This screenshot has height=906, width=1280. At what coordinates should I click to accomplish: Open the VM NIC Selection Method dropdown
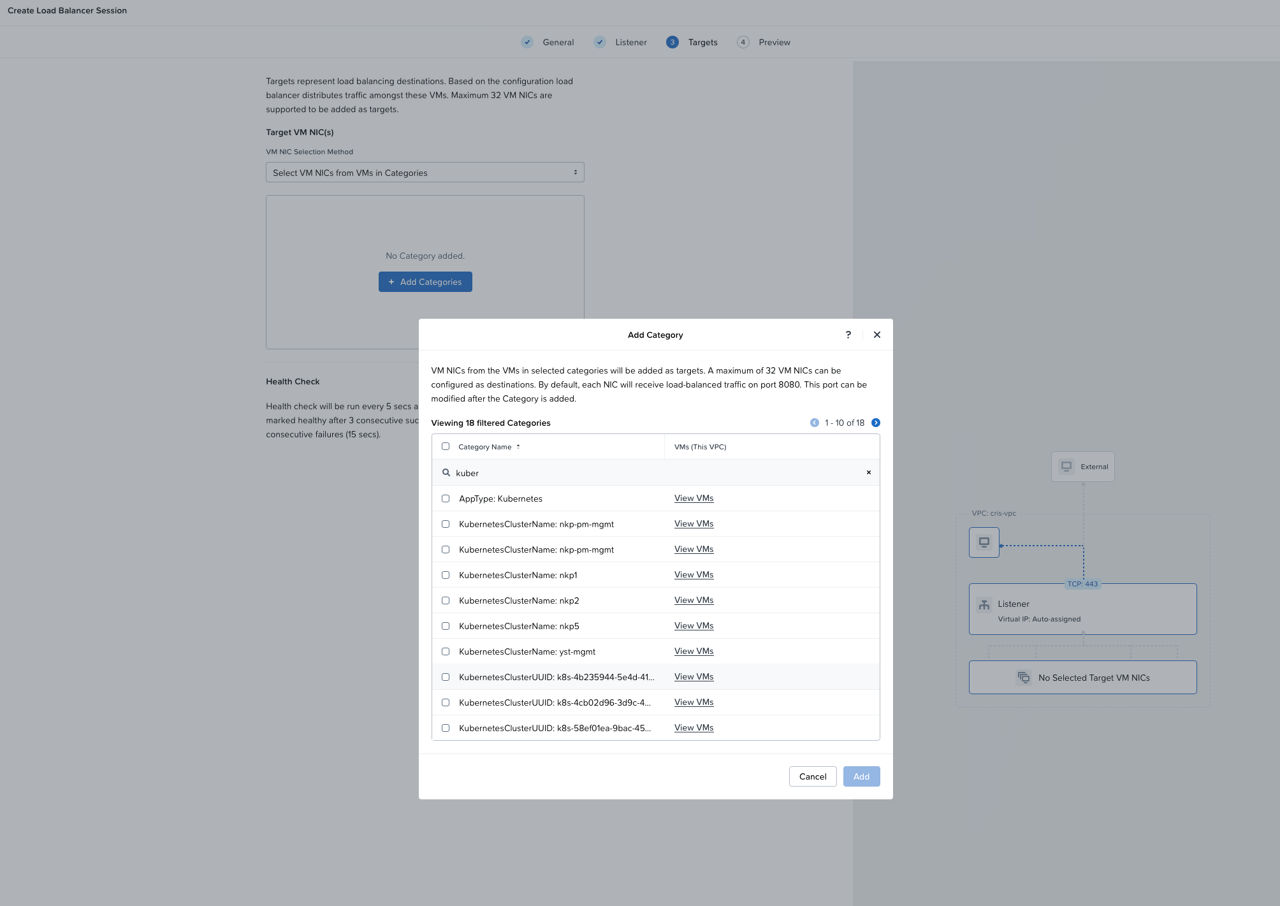[x=425, y=173]
